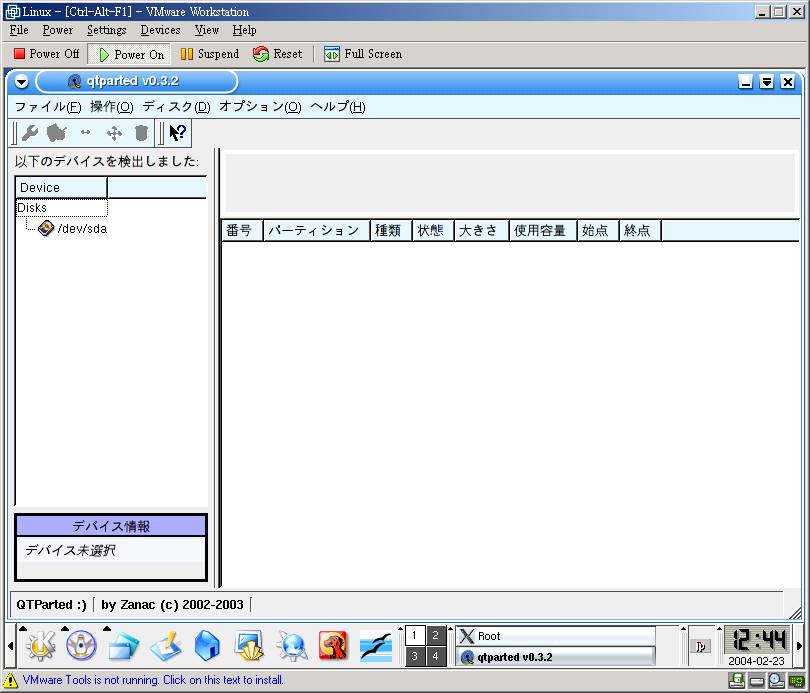Viewport: 810px width, 693px height.
Task: Launch the Konqueror web browser icon
Action: (292, 646)
